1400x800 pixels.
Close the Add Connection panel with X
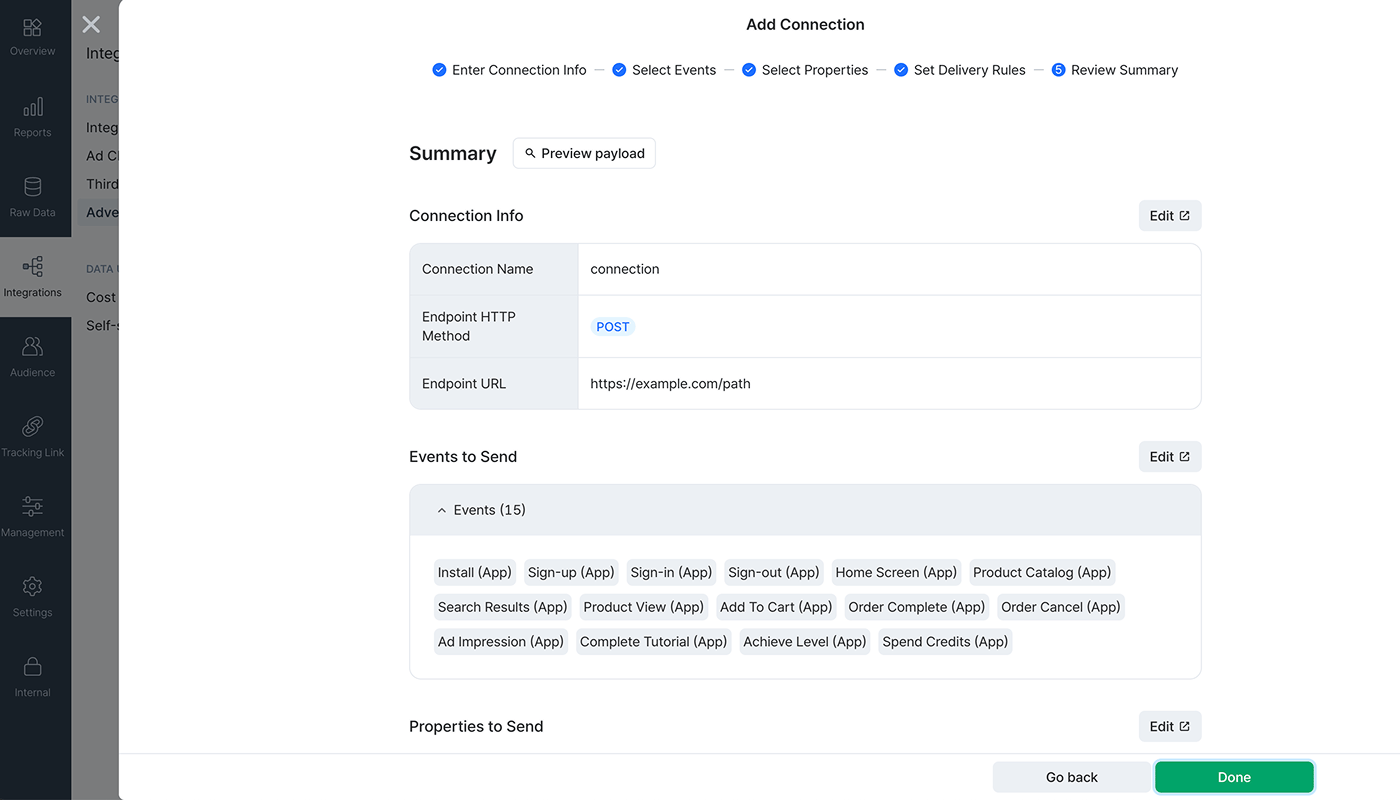[91, 24]
